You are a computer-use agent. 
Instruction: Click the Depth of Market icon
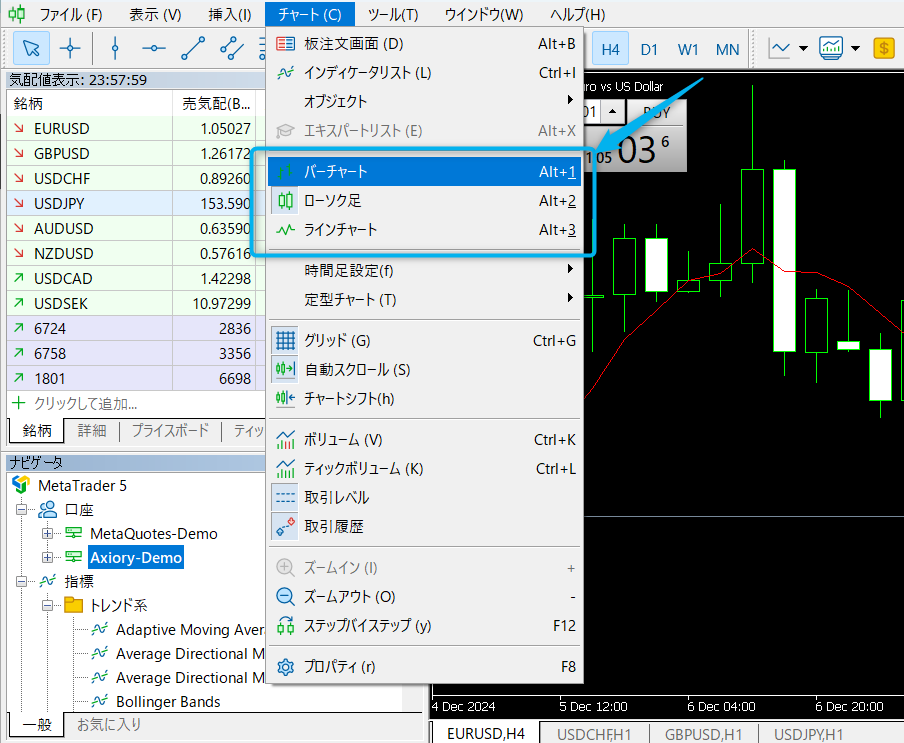tap(285, 44)
